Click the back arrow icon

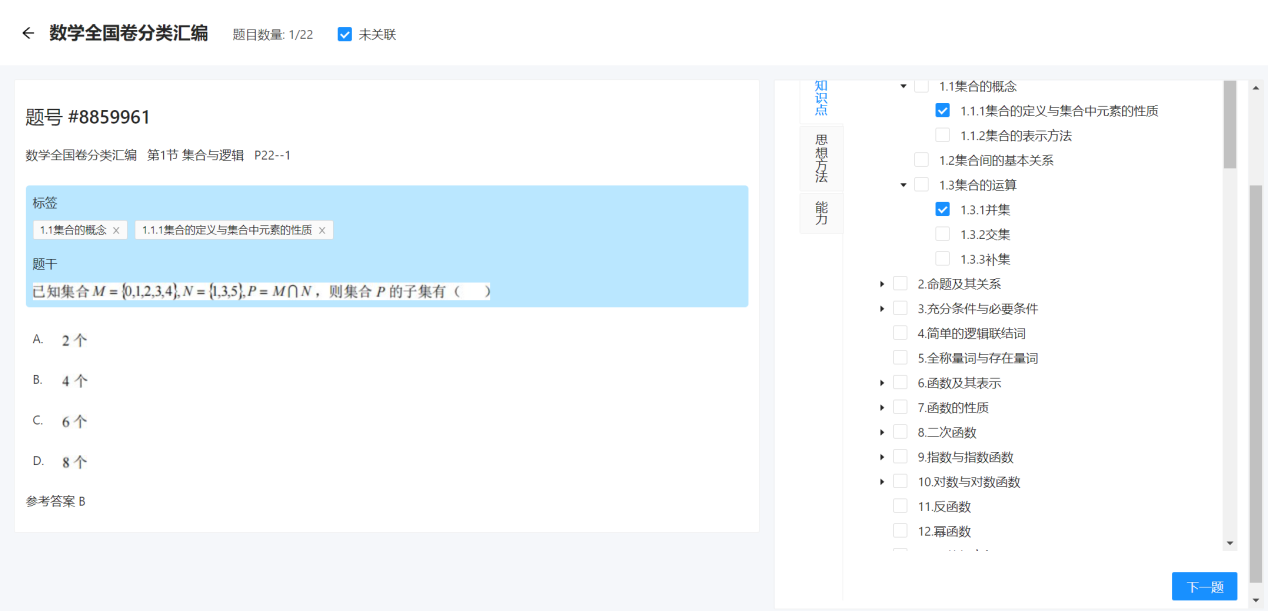(x=28, y=33)
